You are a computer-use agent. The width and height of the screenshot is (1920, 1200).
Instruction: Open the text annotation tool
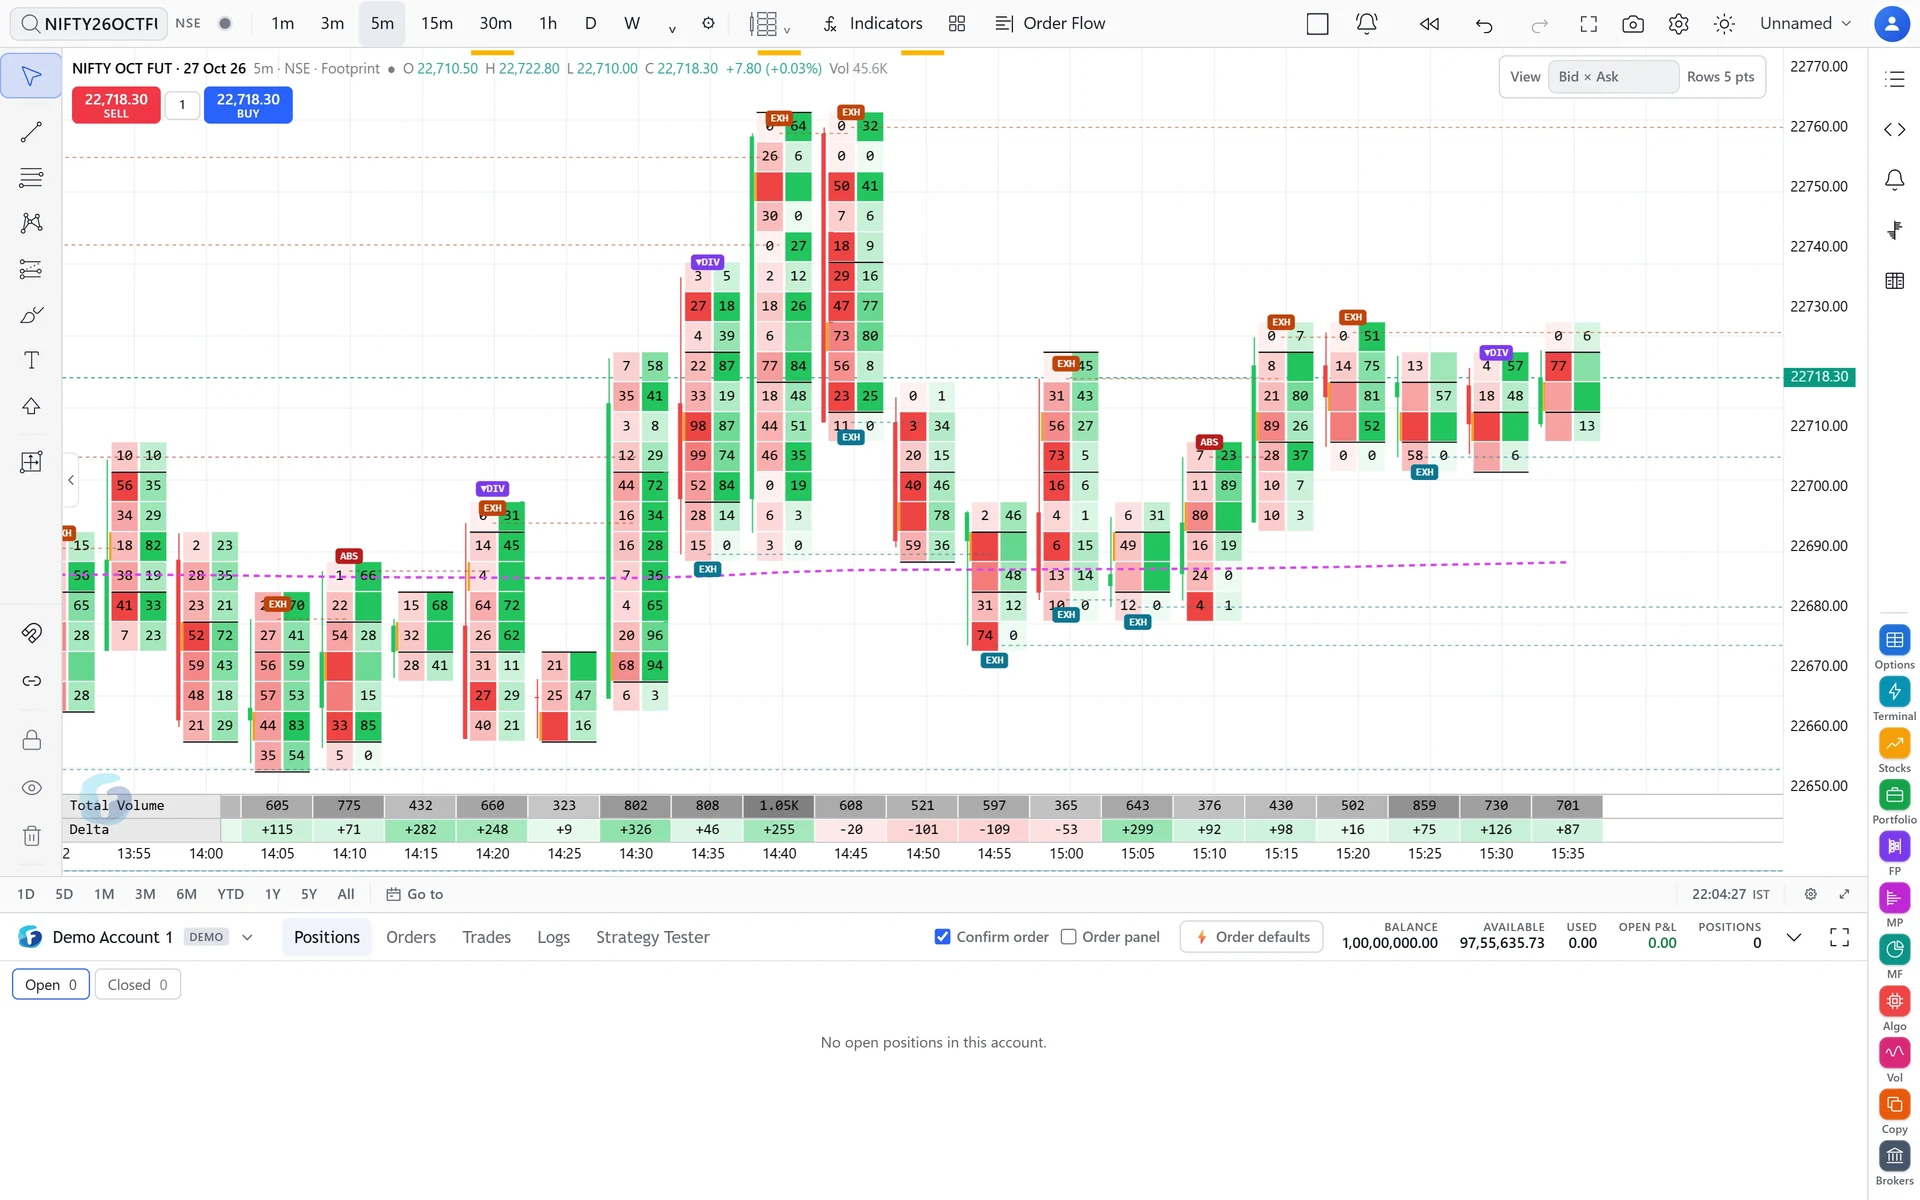click(x=31, y=360)
